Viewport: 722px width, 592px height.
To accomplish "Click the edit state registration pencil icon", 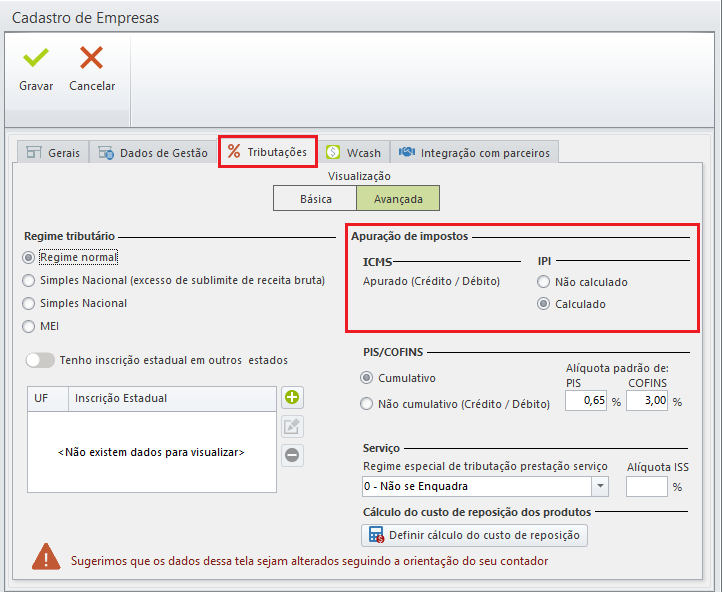I will (292, 426).
